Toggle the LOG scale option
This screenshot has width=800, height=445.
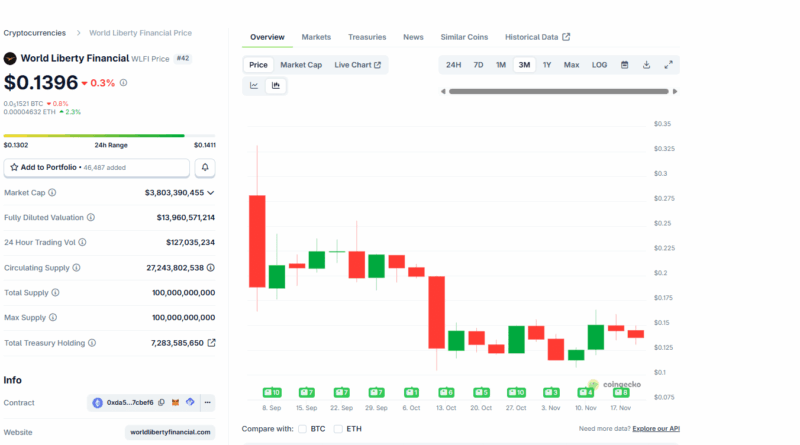pyautogui.click(x=599, y=65)
